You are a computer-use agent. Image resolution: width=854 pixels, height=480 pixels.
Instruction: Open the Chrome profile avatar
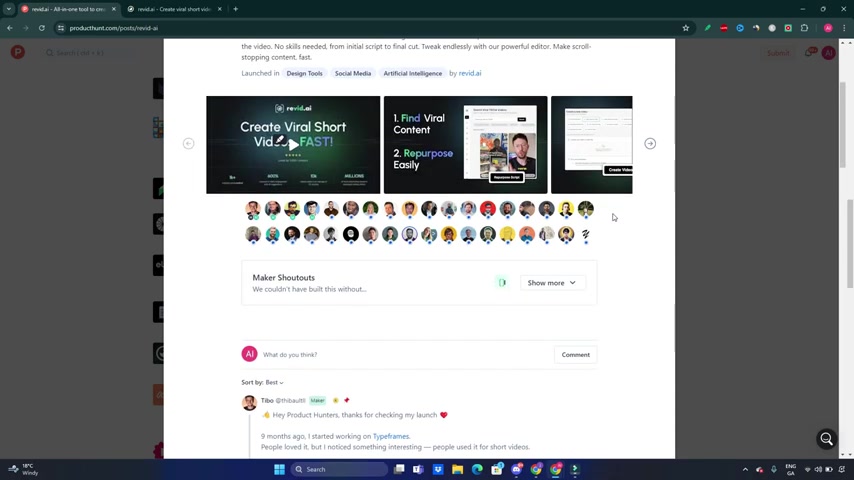pos(828,28)
